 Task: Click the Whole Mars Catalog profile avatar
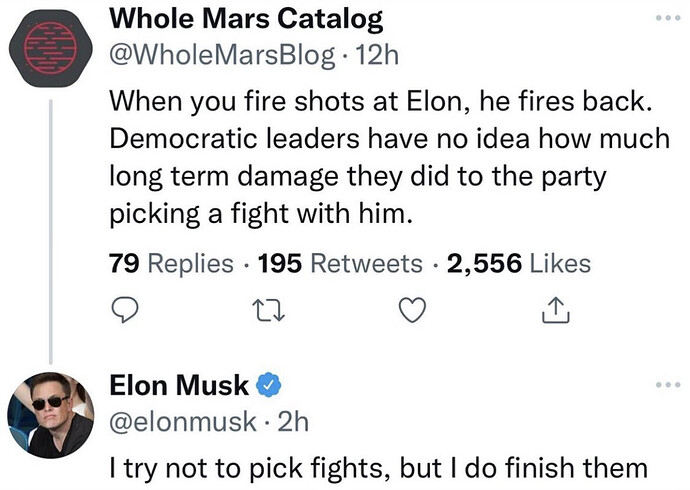(x=51, y=48)
